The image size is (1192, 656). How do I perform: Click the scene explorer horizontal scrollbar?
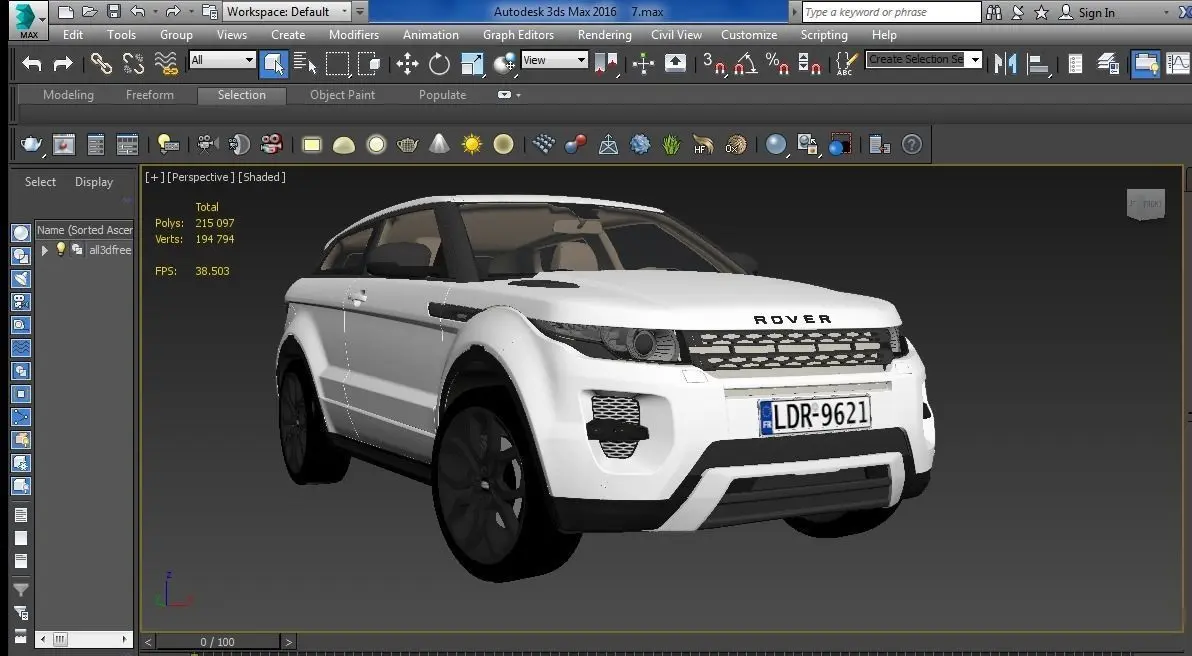[x=84, y=639]
